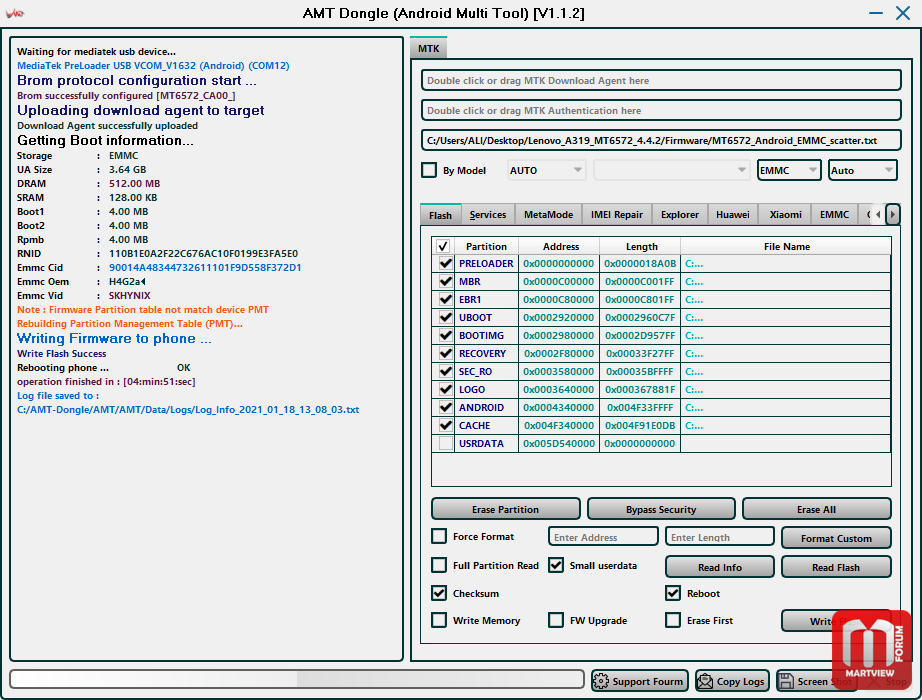Click the Support Forum gear icon

(x=600, y=681)
